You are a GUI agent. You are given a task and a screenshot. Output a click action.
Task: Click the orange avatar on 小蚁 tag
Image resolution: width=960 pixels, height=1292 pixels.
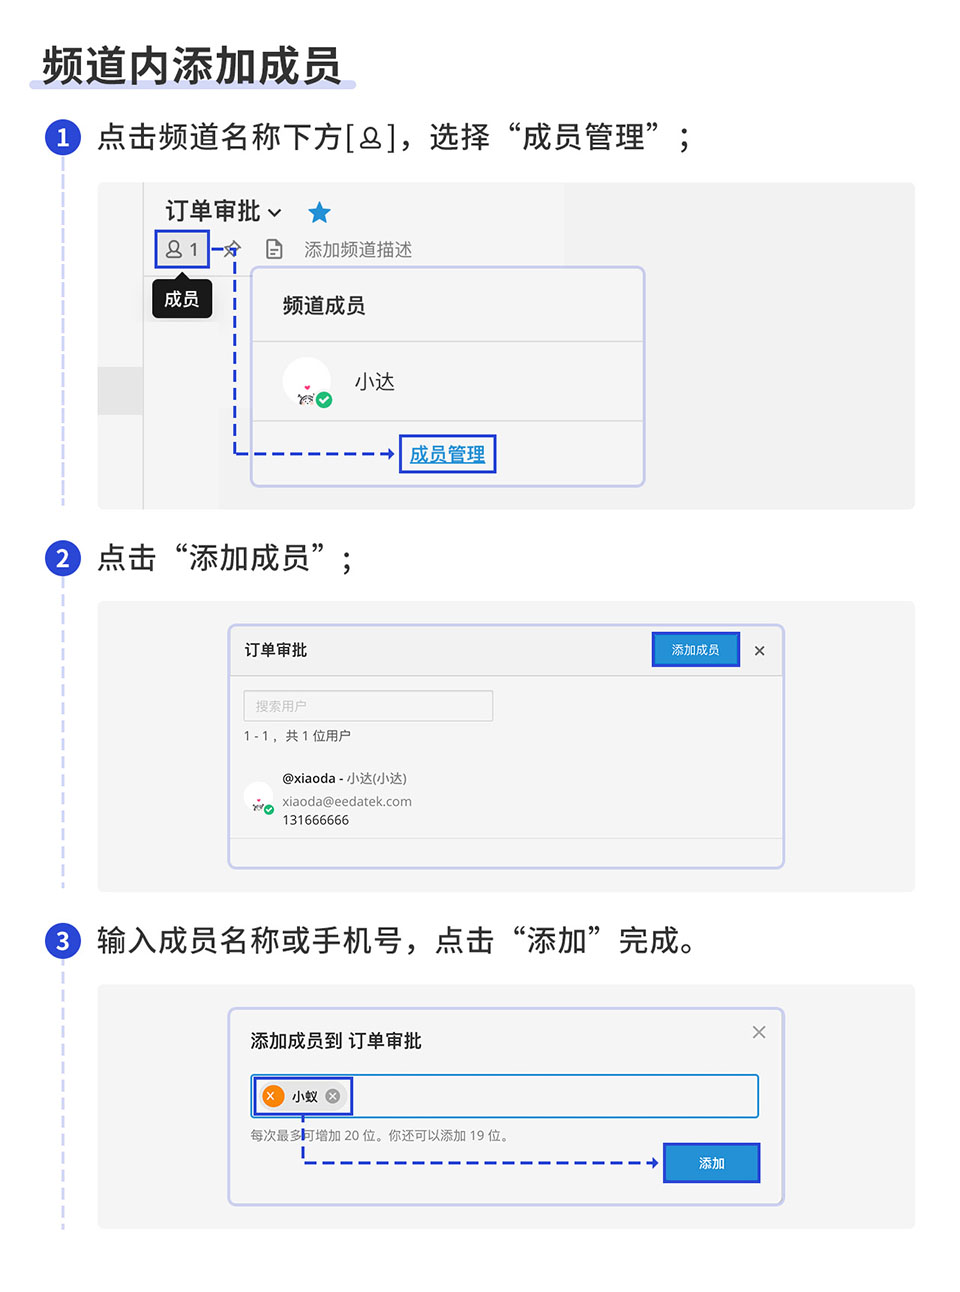(271, 1096)
